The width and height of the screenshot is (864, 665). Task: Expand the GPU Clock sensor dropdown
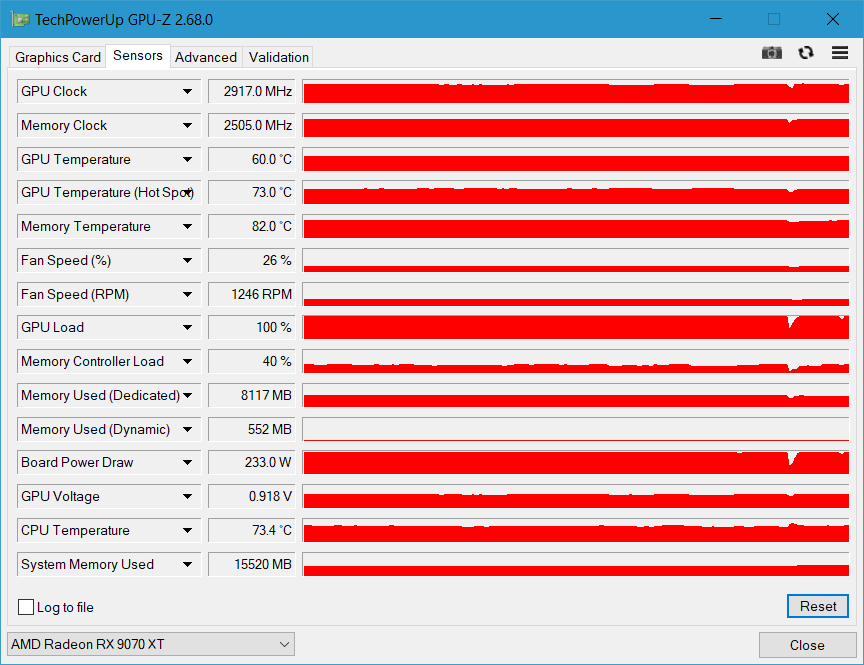(187, 92)
